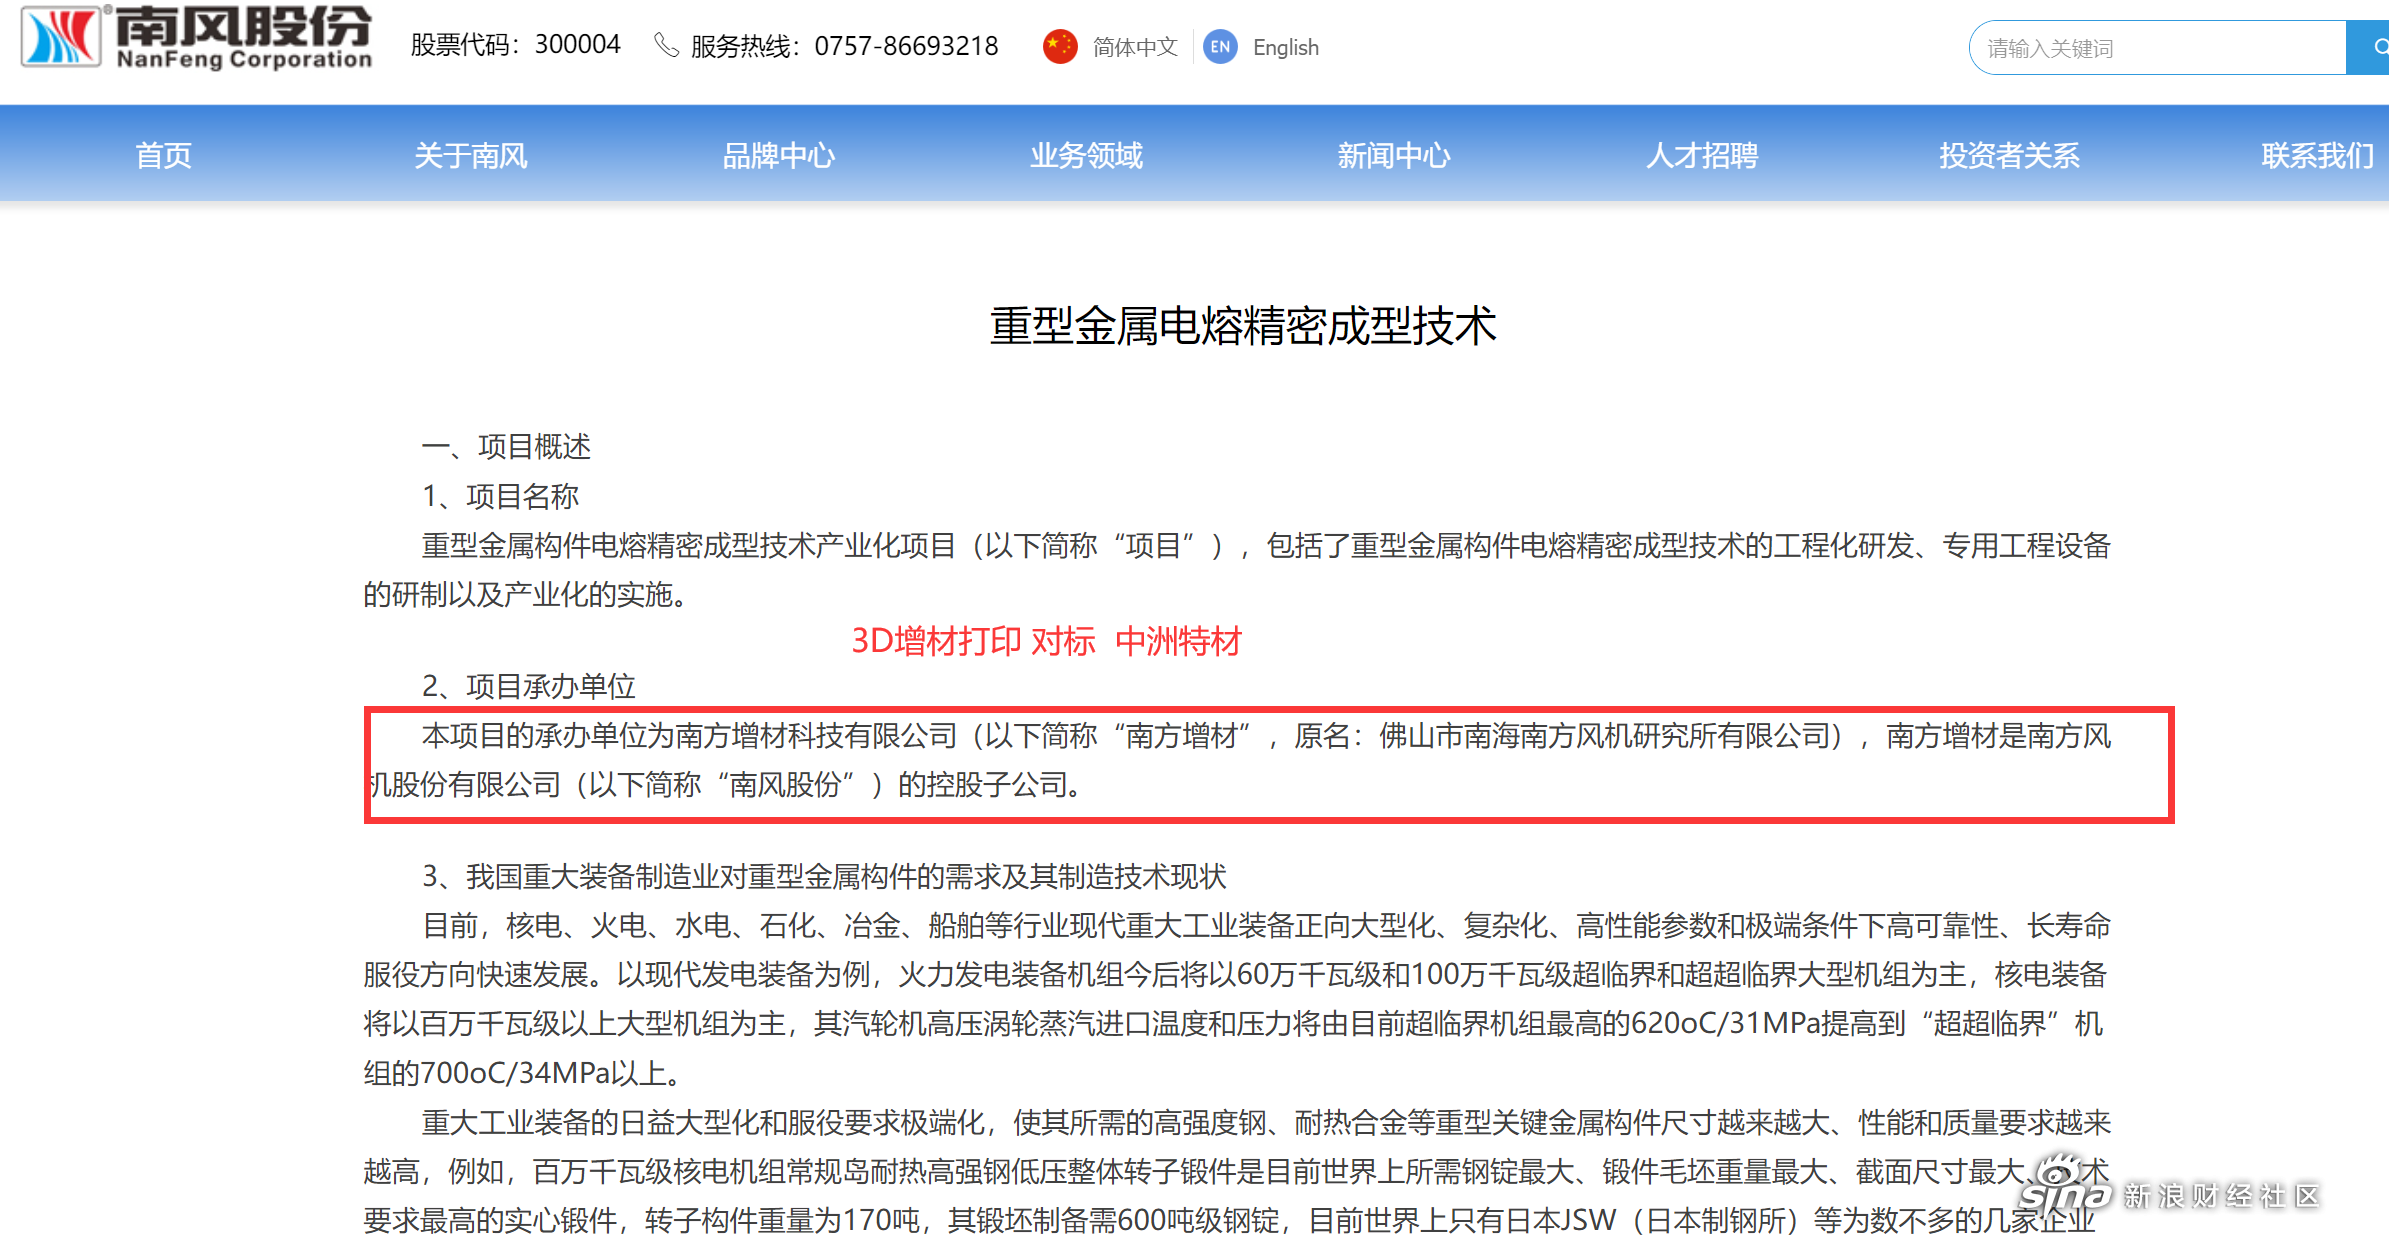
Task: Click the heading 3、我国重大装备制造业 section
Action: [824, 876]
